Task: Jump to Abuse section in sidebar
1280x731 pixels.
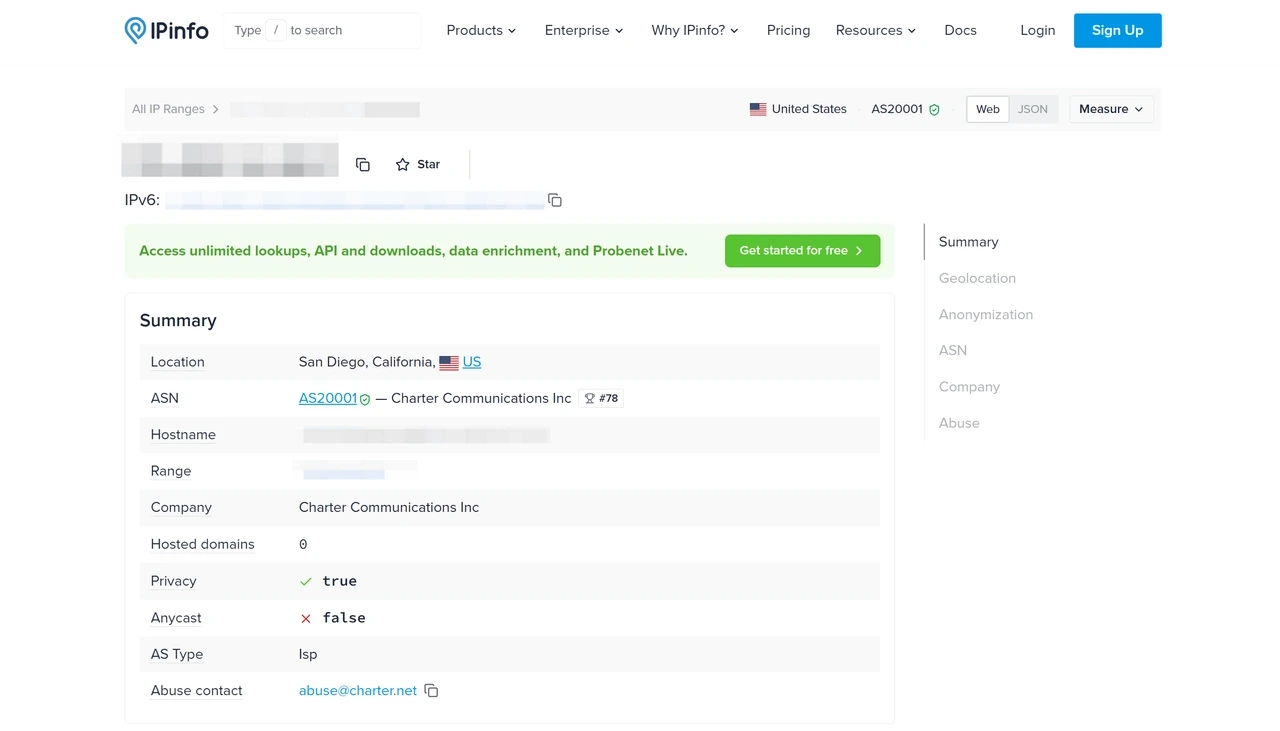Action: (959, 423)
